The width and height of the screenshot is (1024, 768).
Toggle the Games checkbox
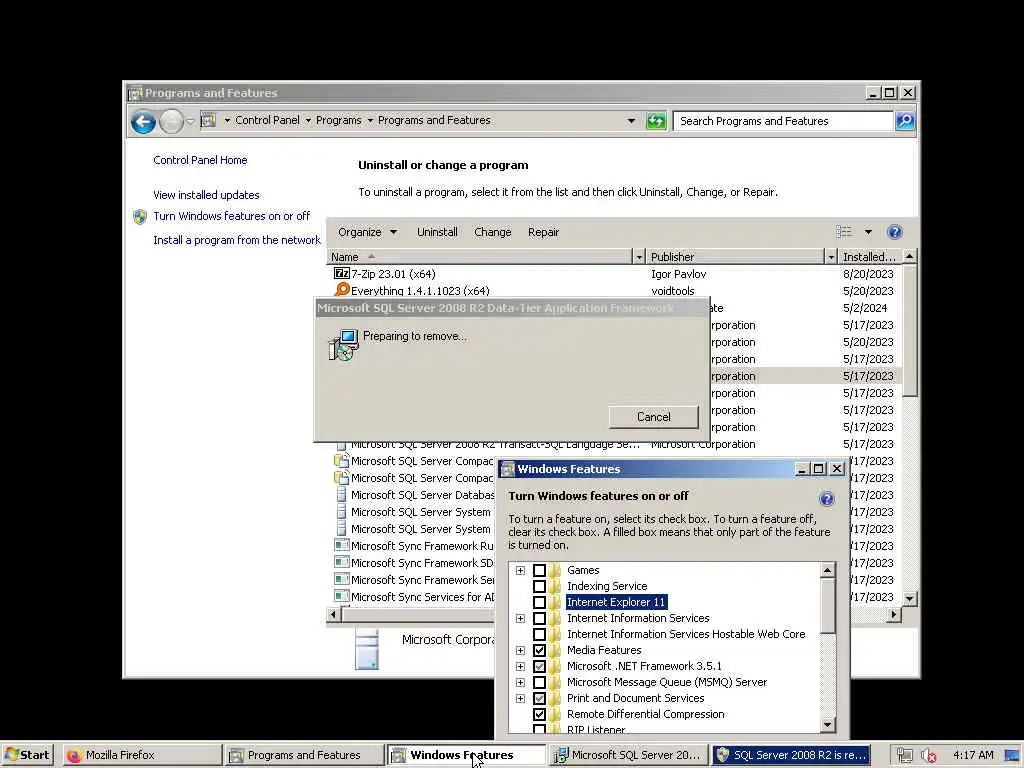539,570
